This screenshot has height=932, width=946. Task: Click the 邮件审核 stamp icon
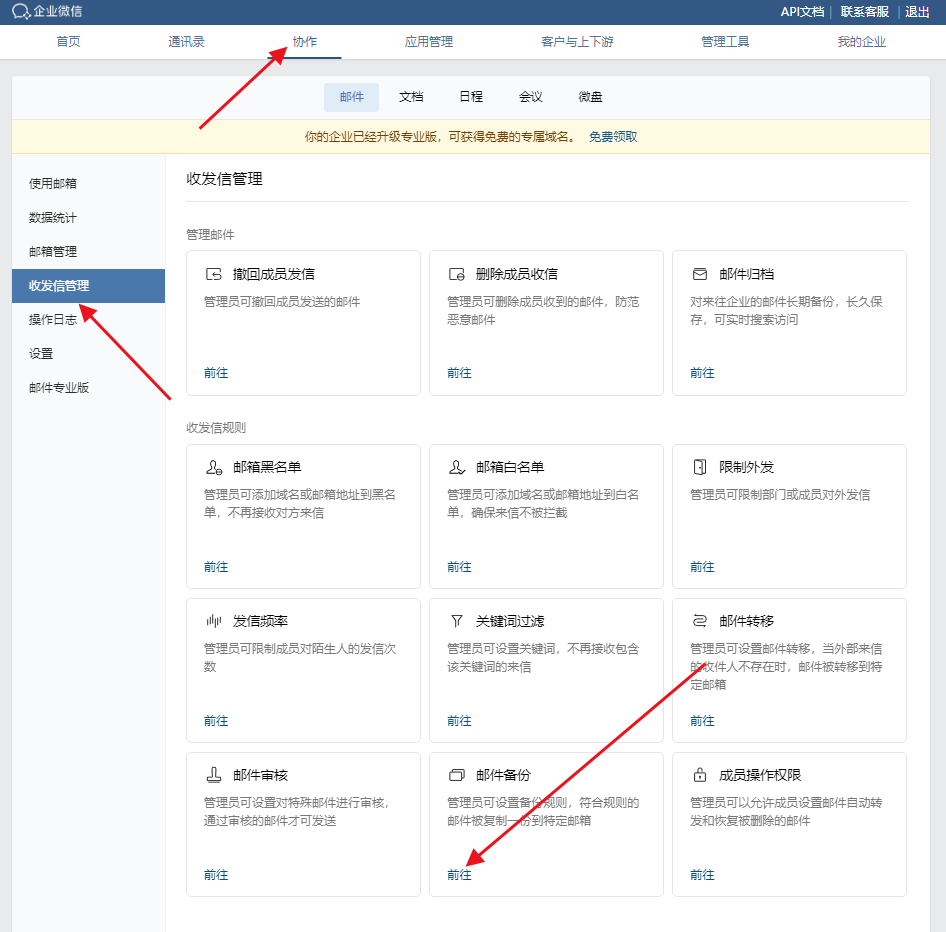pyautogui.click(x=213, y=775)
